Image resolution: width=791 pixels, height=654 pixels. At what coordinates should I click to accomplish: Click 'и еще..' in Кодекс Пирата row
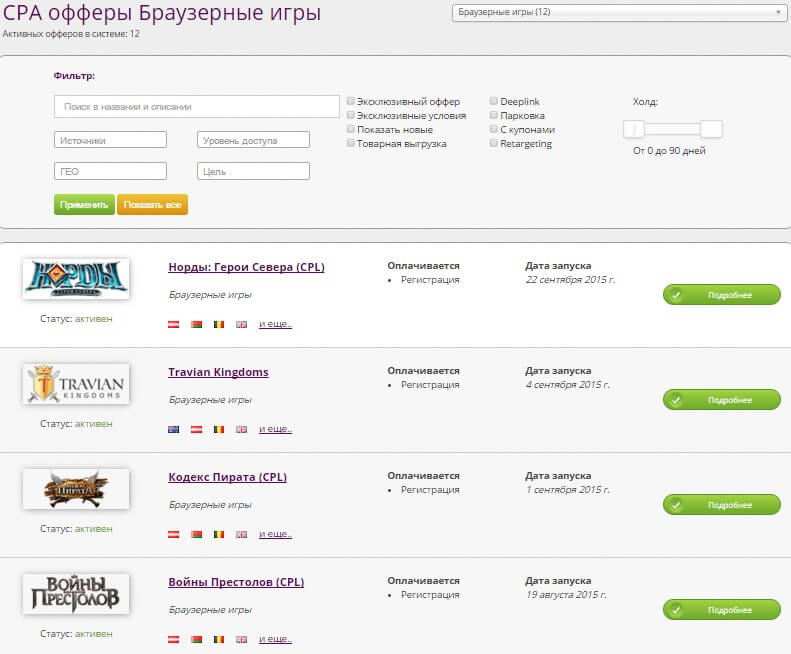(x=275, y=534)
